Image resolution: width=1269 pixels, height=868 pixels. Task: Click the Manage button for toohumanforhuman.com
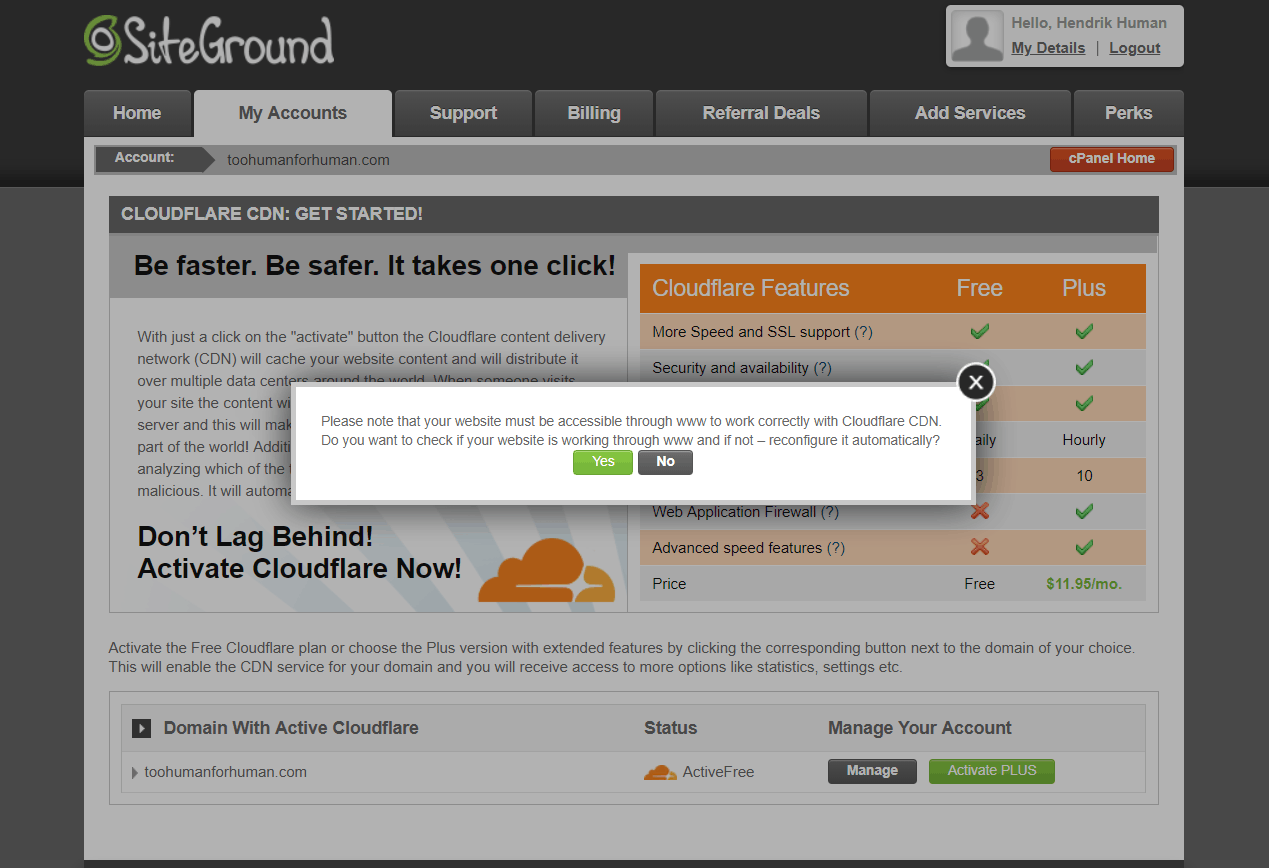pos(872,771)
